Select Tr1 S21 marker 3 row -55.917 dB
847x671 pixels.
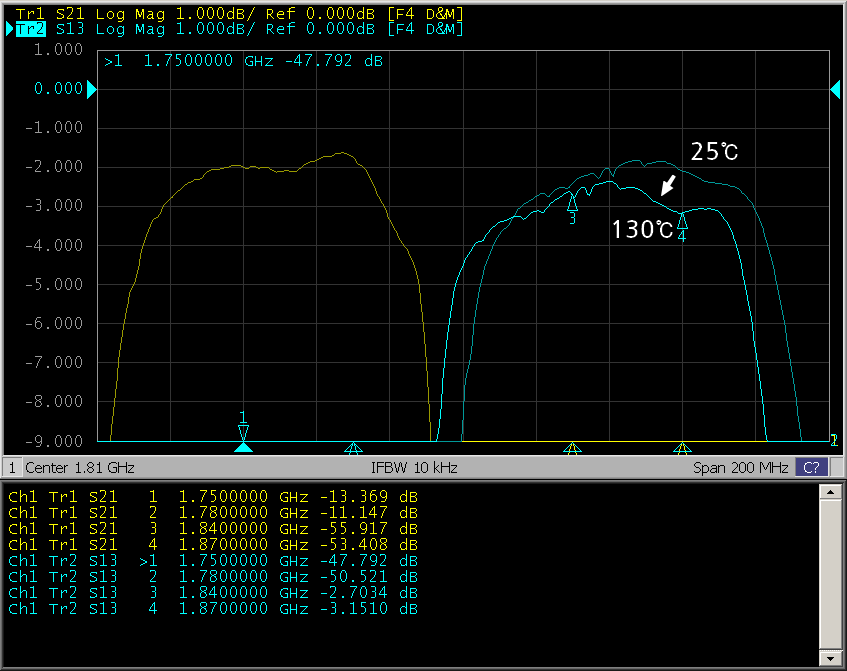pos(213,528)
